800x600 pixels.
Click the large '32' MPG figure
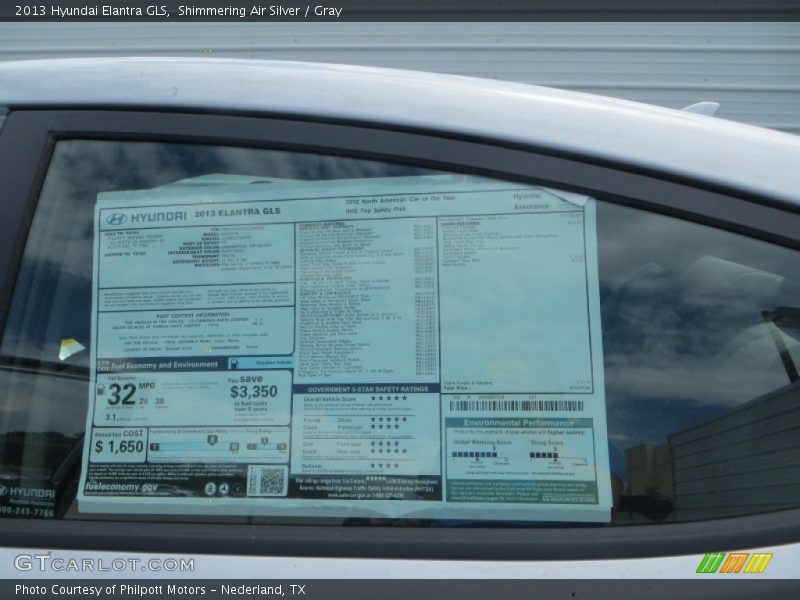[x=122, y=394]
